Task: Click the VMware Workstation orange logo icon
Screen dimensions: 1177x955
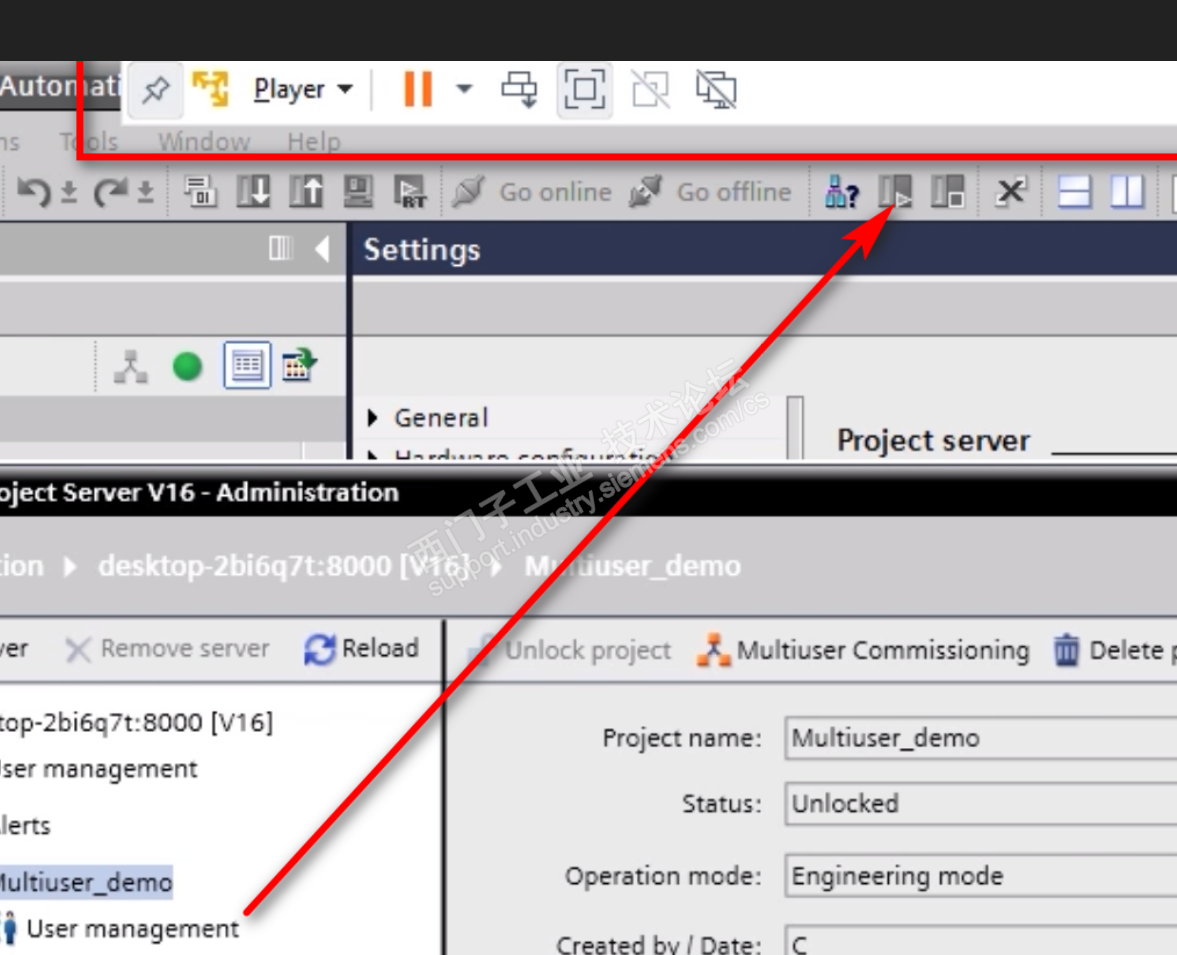Action: tap(210, 89)
